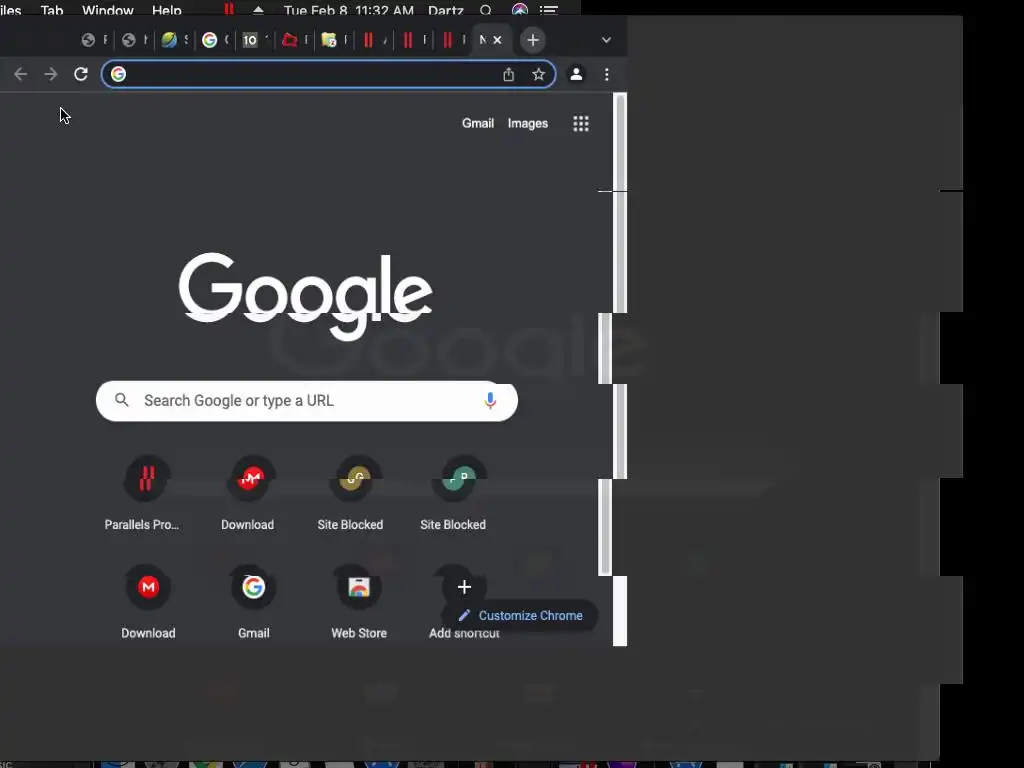
Task: Click the Dartz user name in menu bar
Action: point(446,10)
